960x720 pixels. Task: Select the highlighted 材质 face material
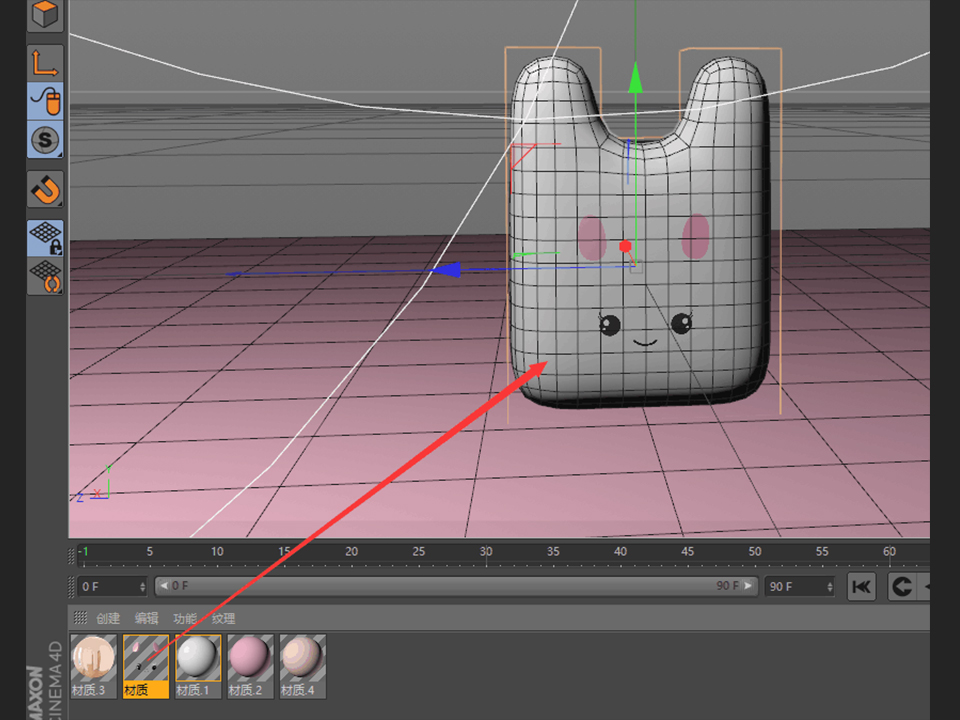coord(146,658)
